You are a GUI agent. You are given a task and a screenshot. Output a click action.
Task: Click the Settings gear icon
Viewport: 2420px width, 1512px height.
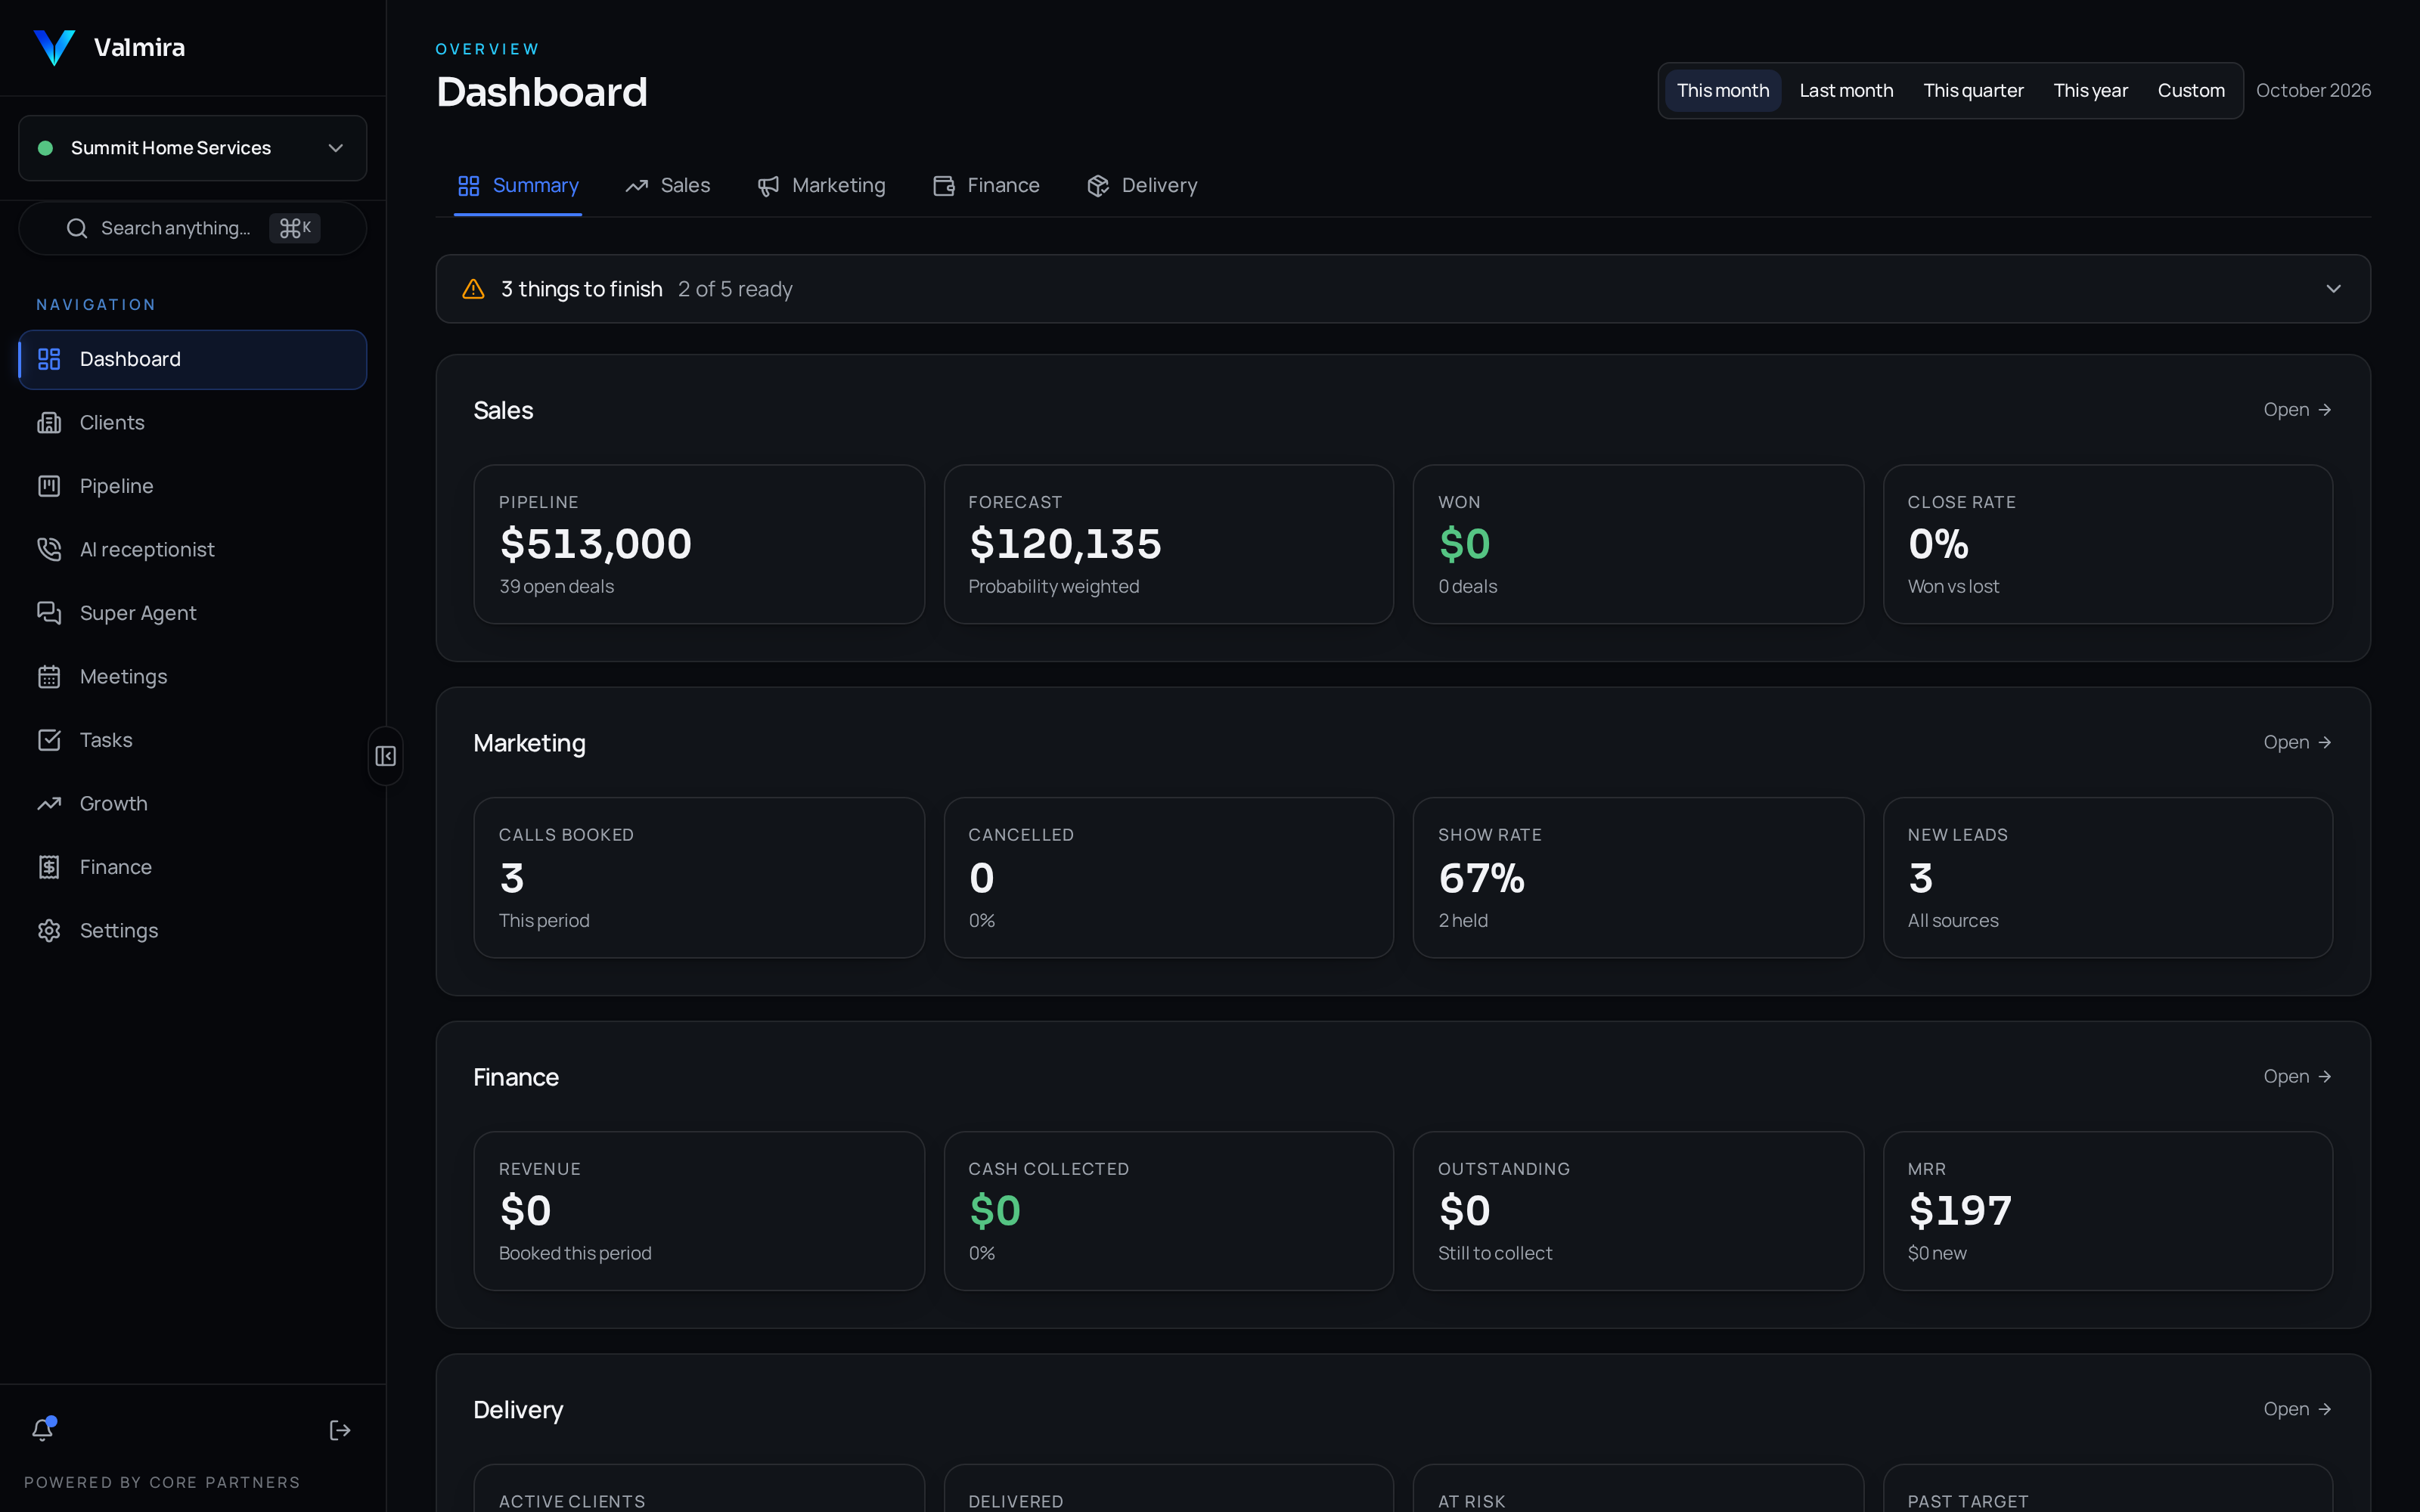pos(49,931)
